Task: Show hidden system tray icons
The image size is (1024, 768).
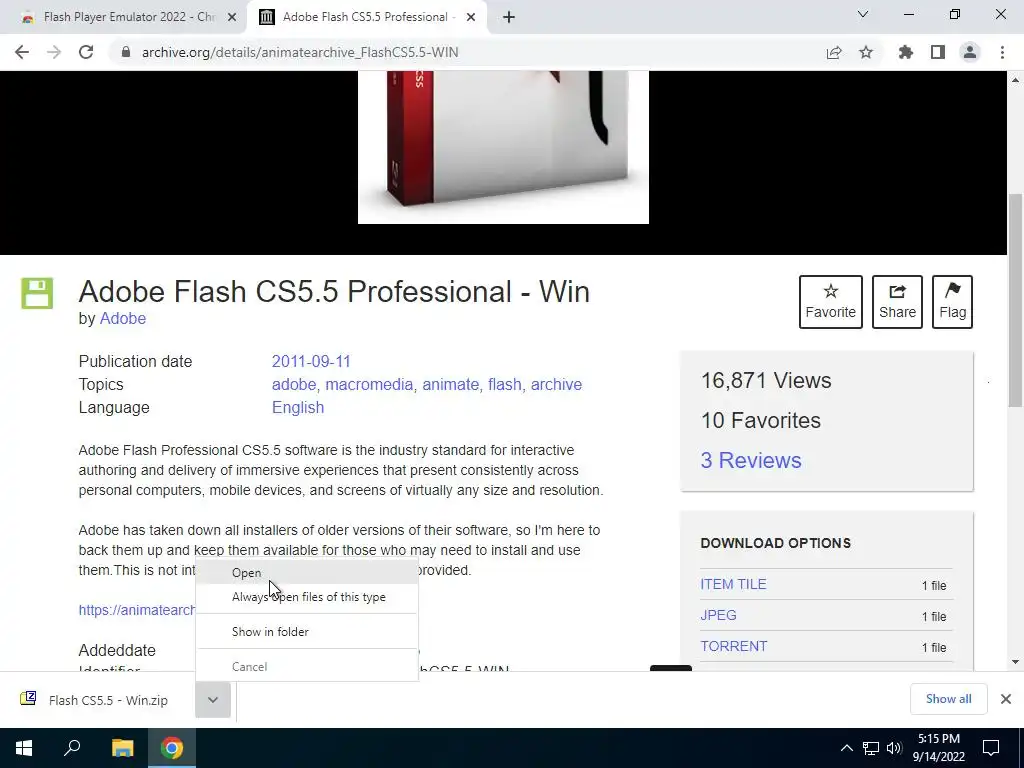Action: click(846, 748)
